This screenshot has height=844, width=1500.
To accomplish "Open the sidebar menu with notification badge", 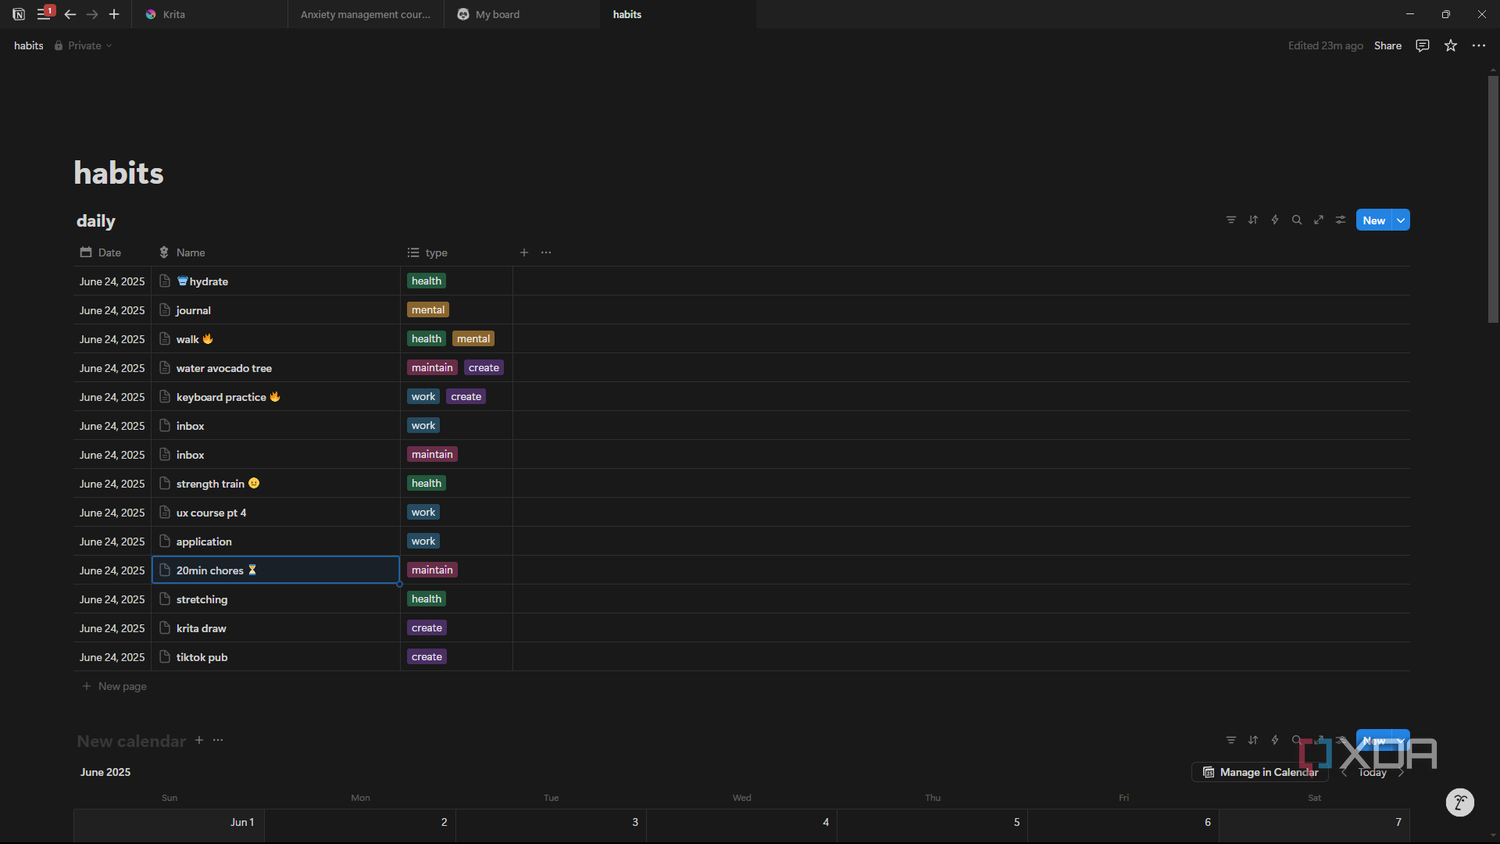I will [44, 13].
